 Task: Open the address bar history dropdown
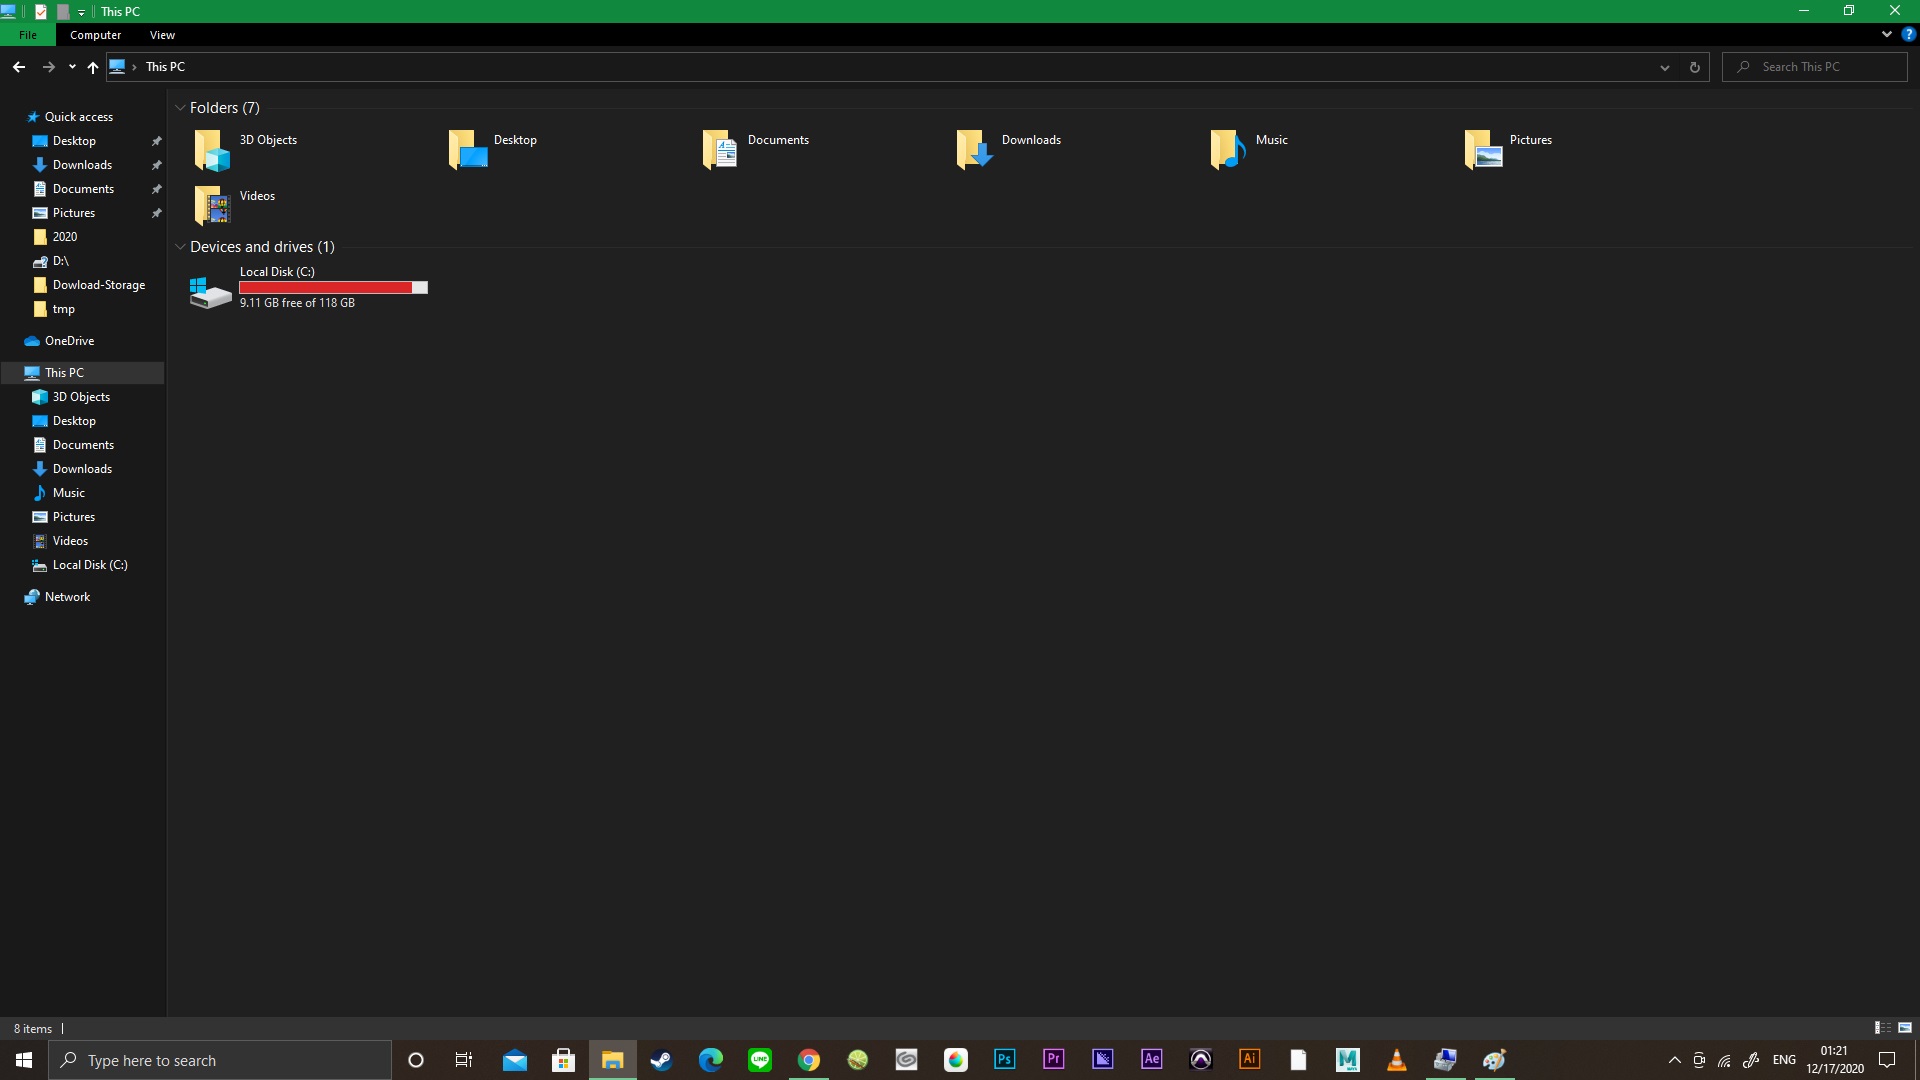coord(1665,67)
